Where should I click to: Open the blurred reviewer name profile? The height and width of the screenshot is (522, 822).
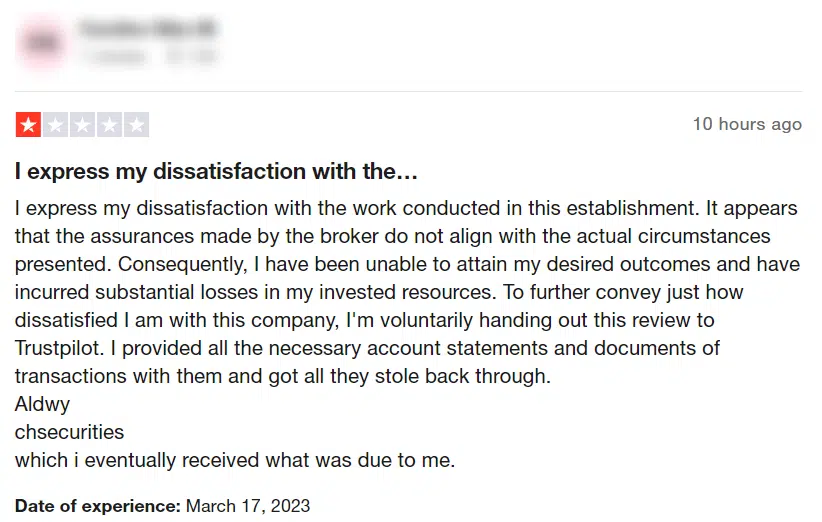point(148,28)
